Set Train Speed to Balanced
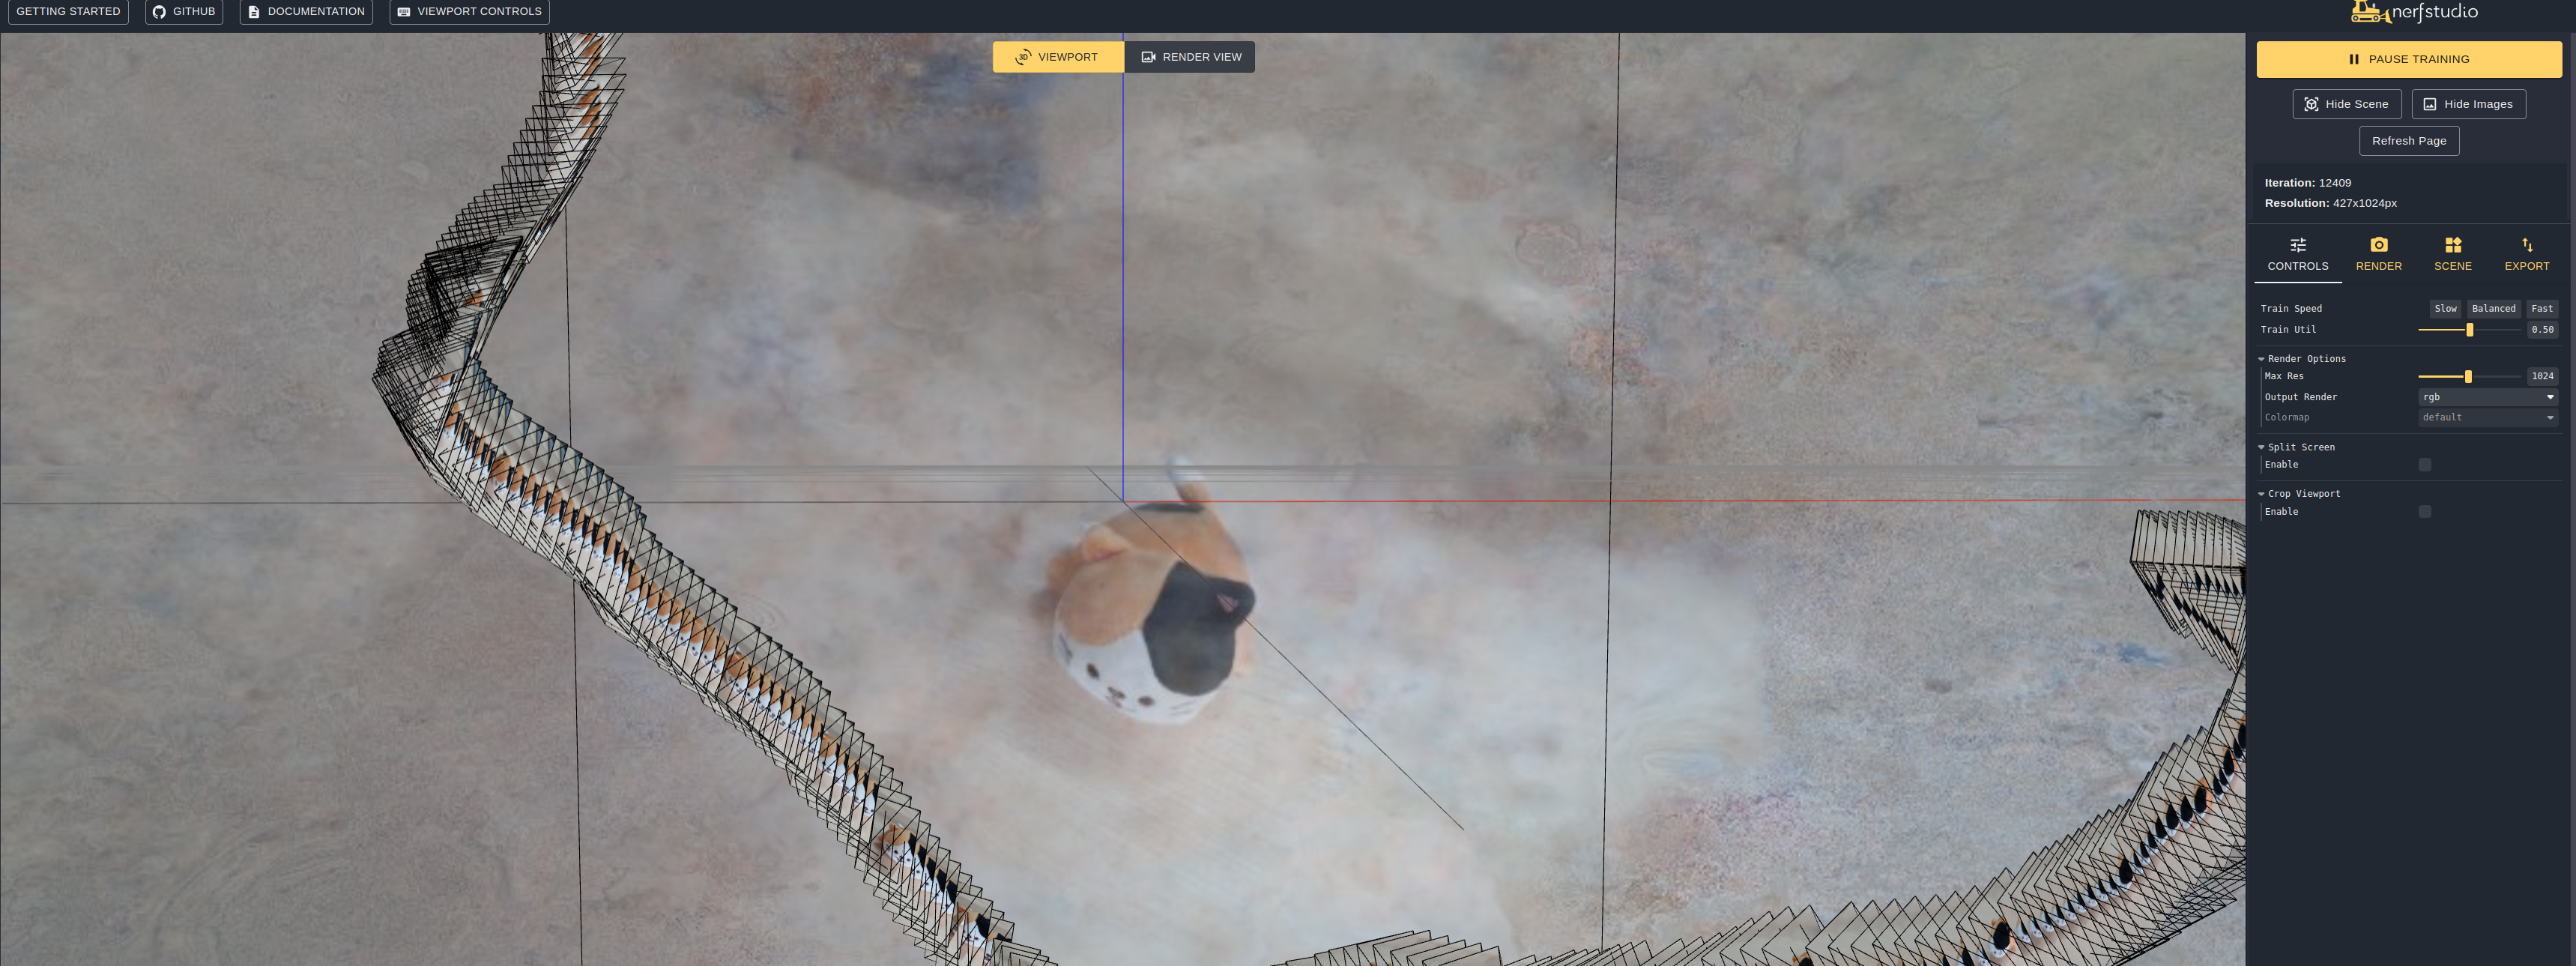The image size is (2576, 966). coord(2493,309)
